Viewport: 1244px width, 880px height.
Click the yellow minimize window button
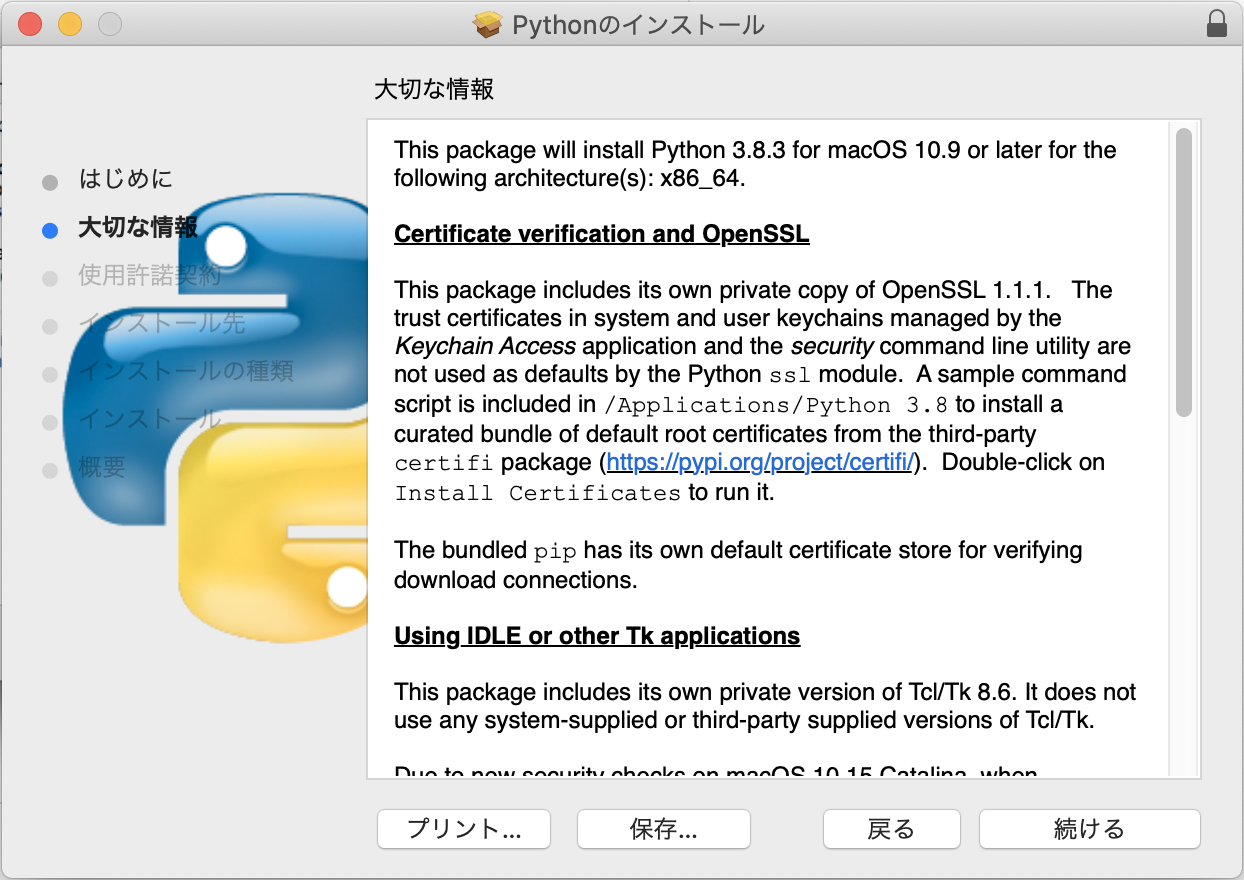tap(69, 24)
